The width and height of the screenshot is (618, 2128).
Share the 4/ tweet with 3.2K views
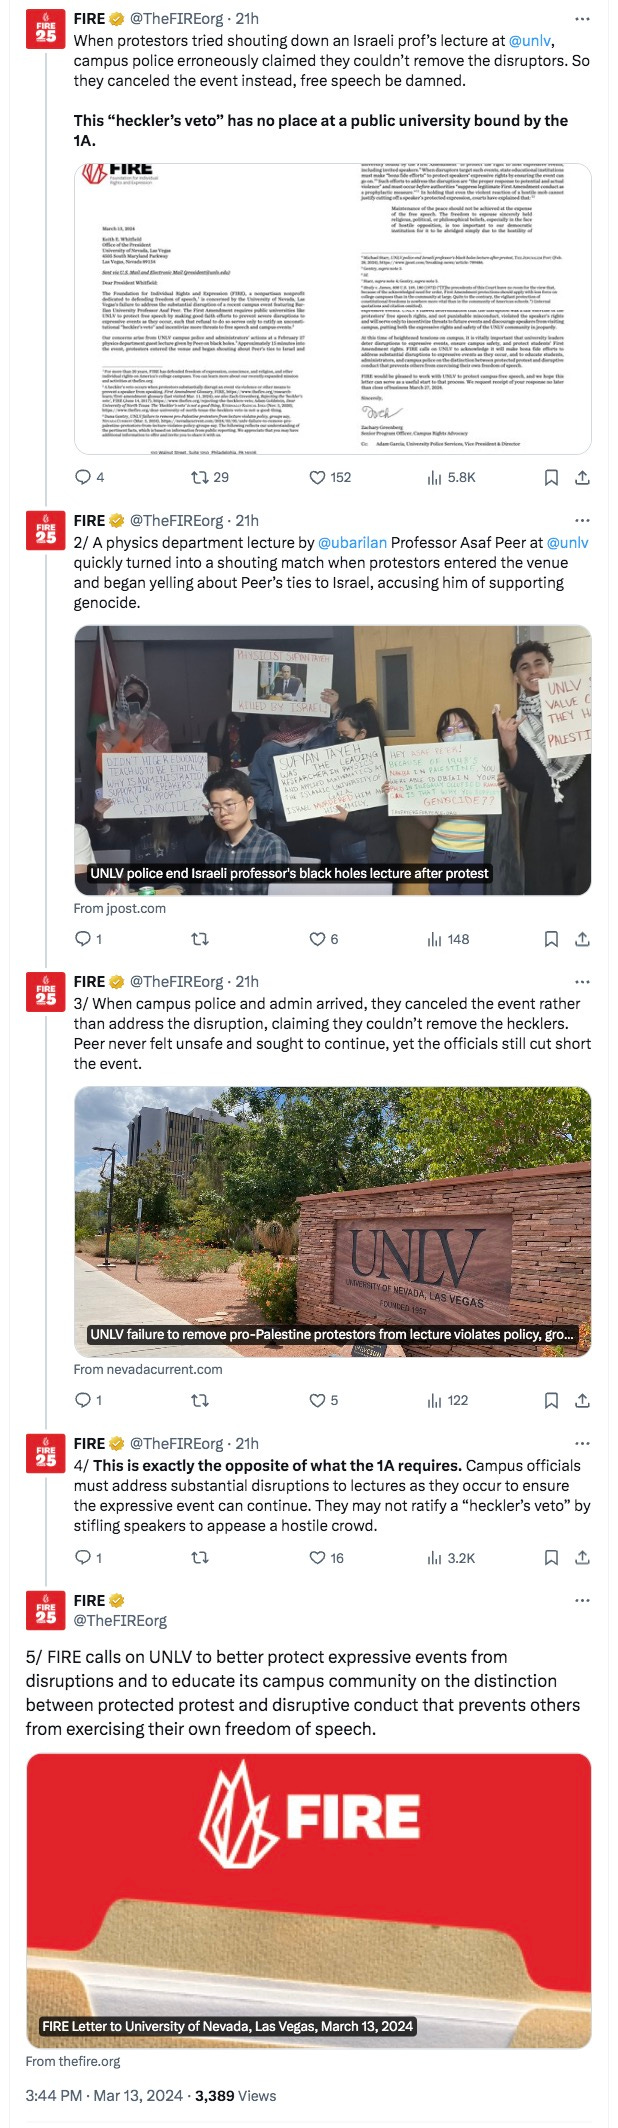[582, 1558]
